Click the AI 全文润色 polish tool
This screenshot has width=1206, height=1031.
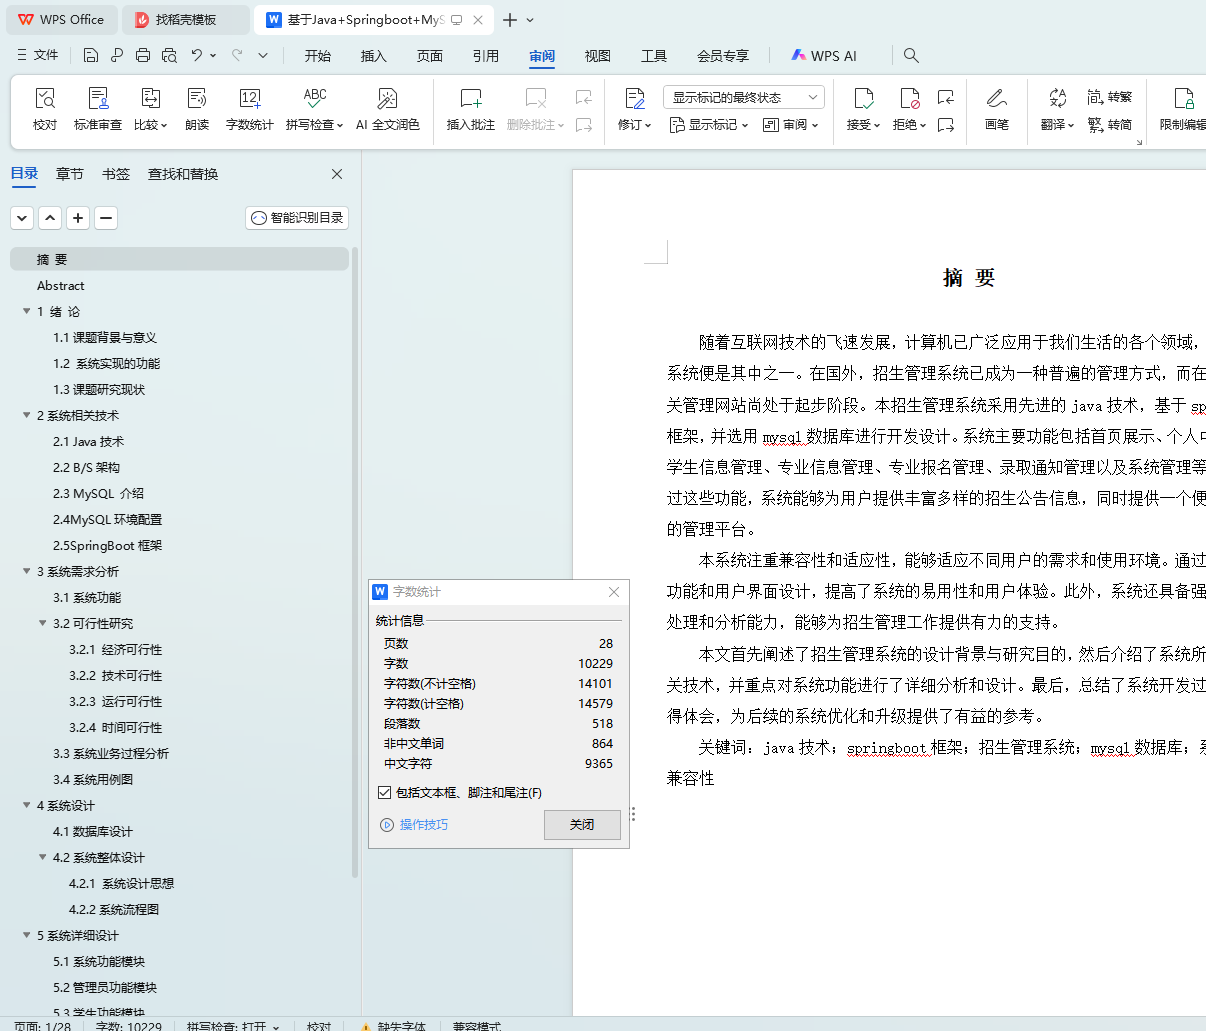pyautogui.click(x=388, y=109)
